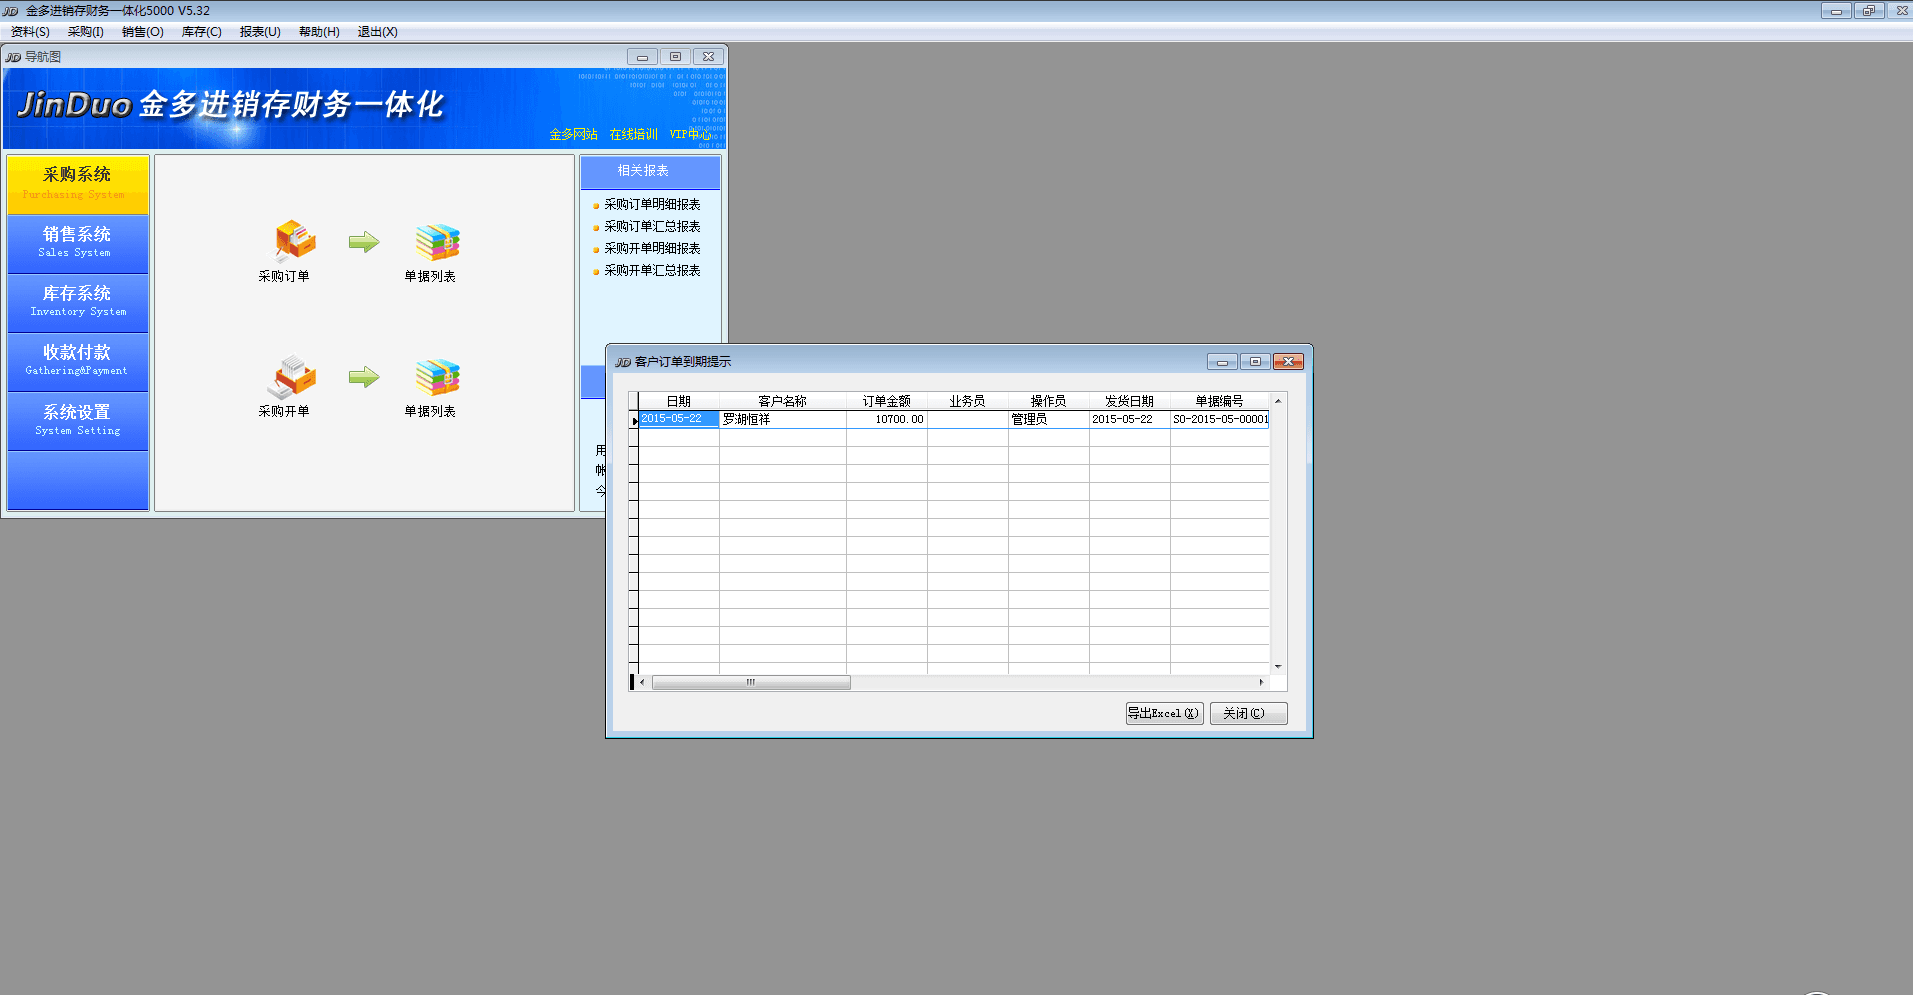Click the green arrow next to 采购开单
The image size is (1913, 995).
click(364, 377)
